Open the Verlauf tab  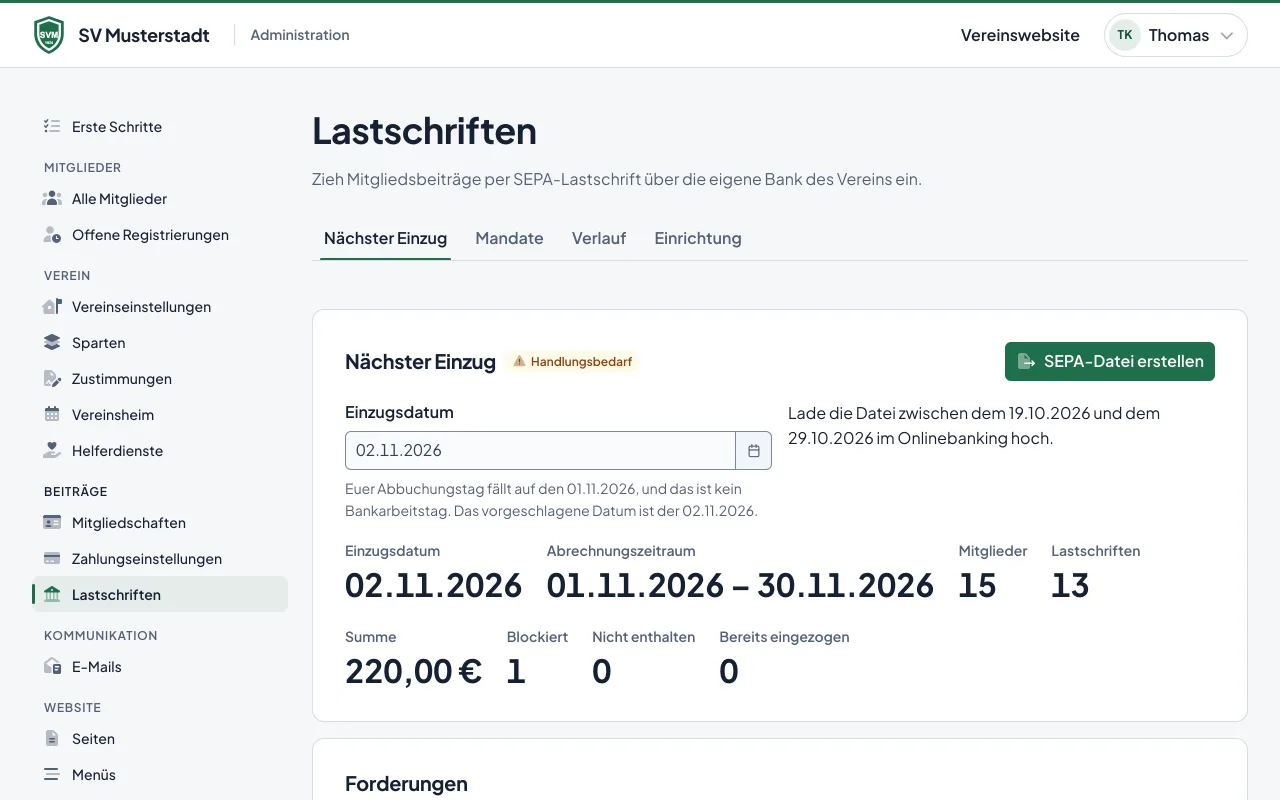click(x=599, y=239)
